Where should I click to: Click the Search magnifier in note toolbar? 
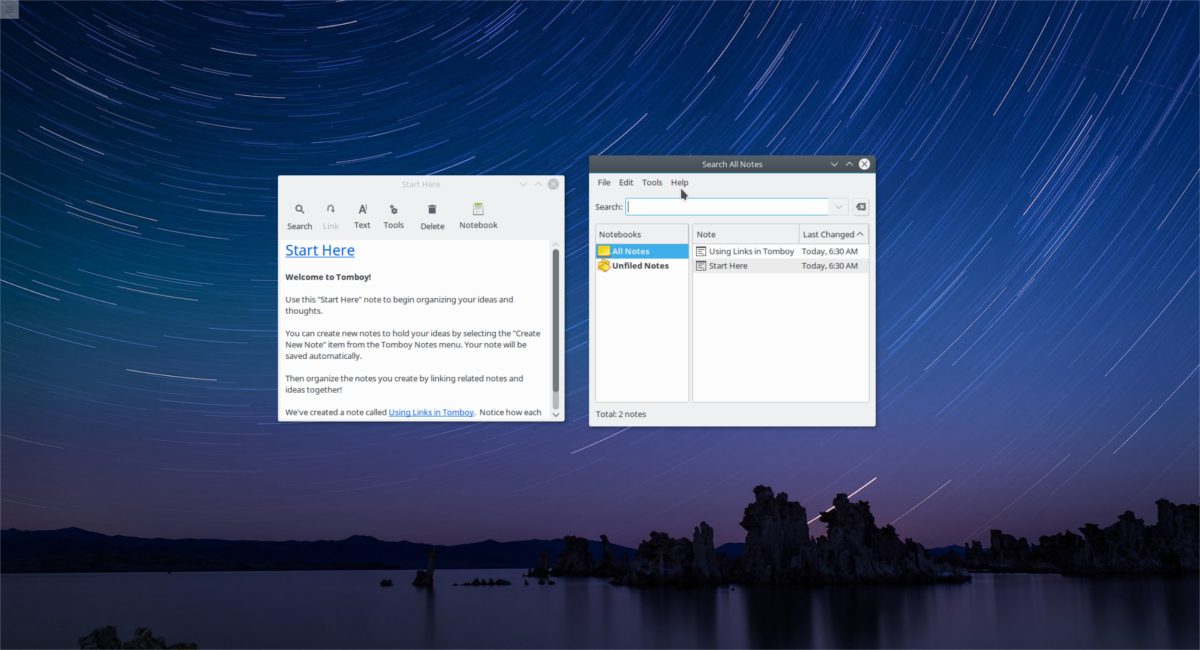(299, 216)
